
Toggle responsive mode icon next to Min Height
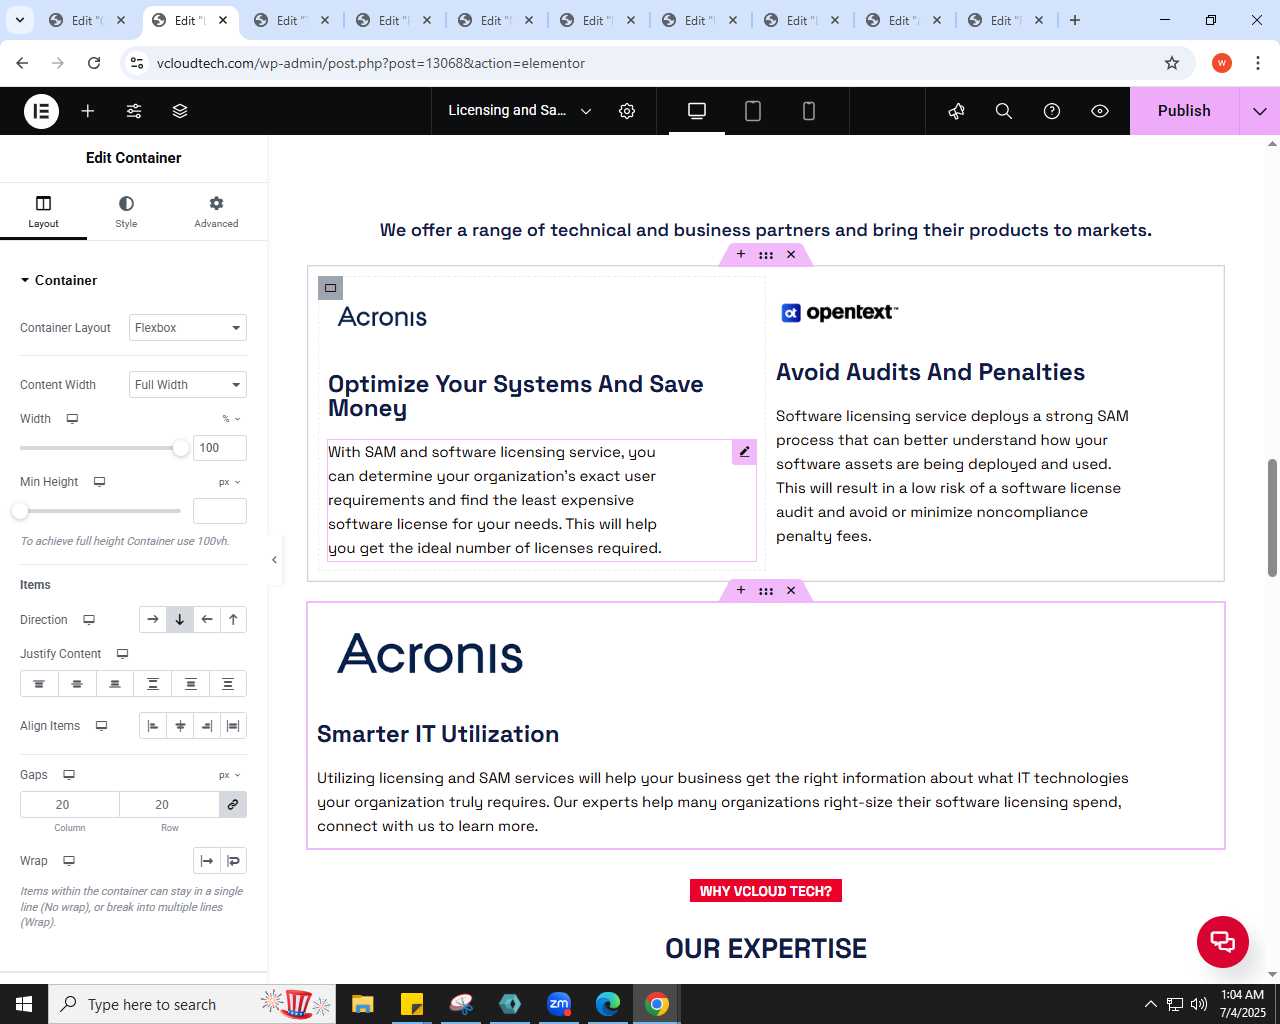(99, 482)
